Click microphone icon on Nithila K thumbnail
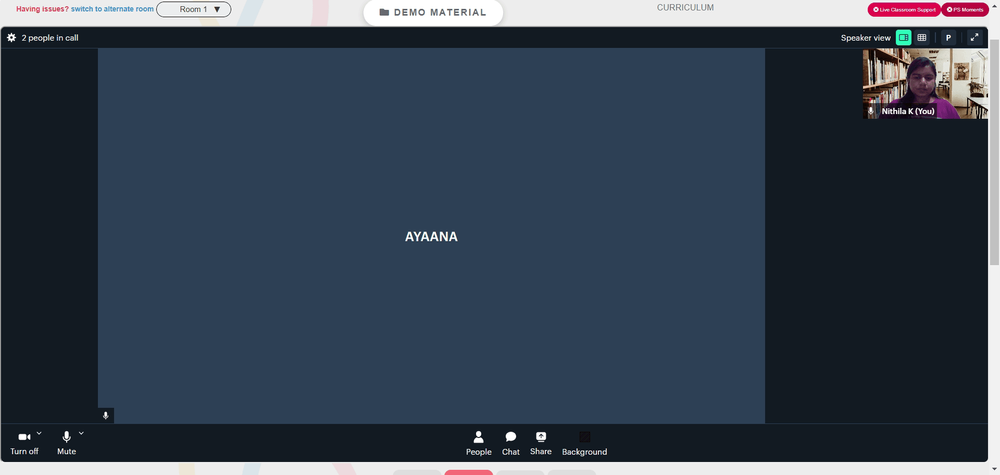 (x=871, y=111)
